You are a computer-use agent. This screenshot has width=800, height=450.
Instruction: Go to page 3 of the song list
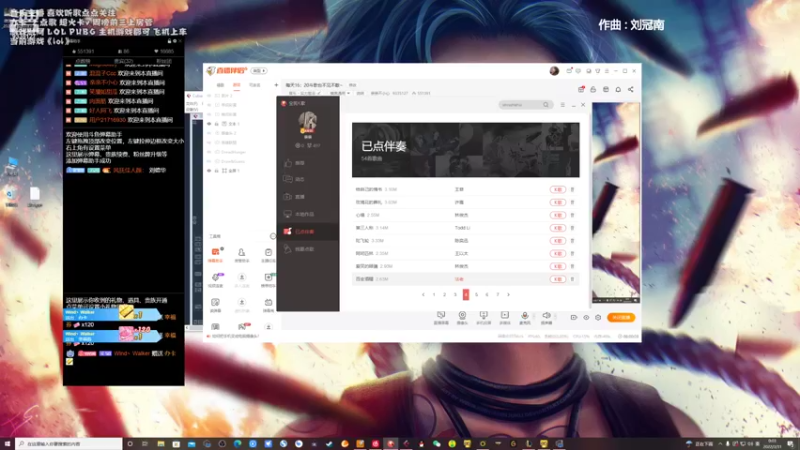(455, 294)
